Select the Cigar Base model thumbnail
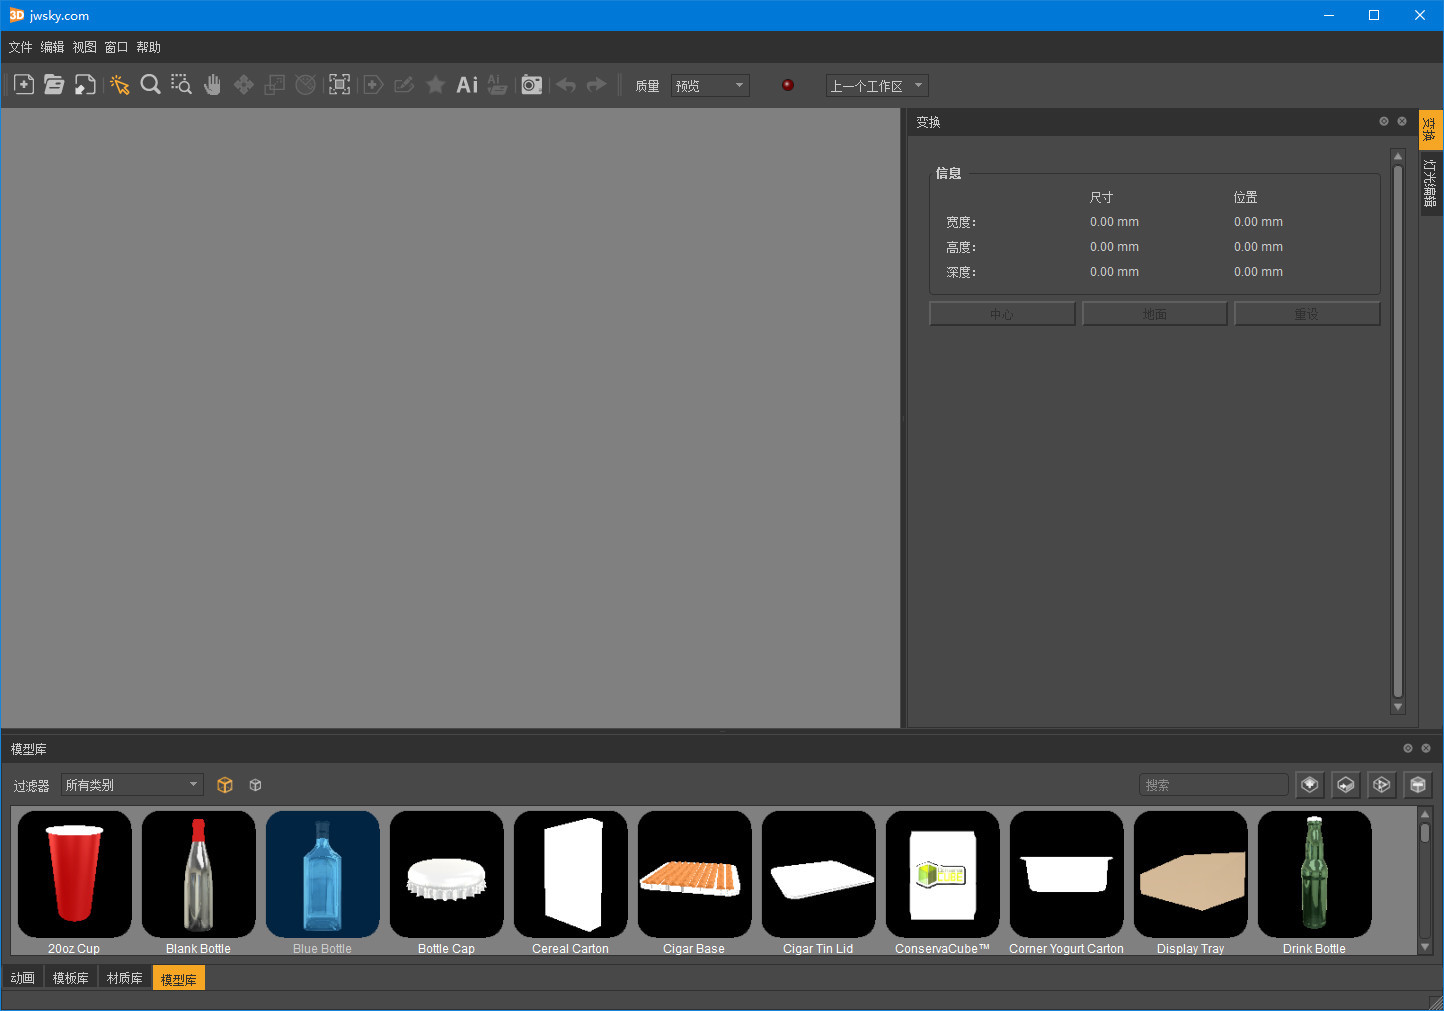Image resolution: width=1444 pixels, height=1011 pixels. click(694, 875)
